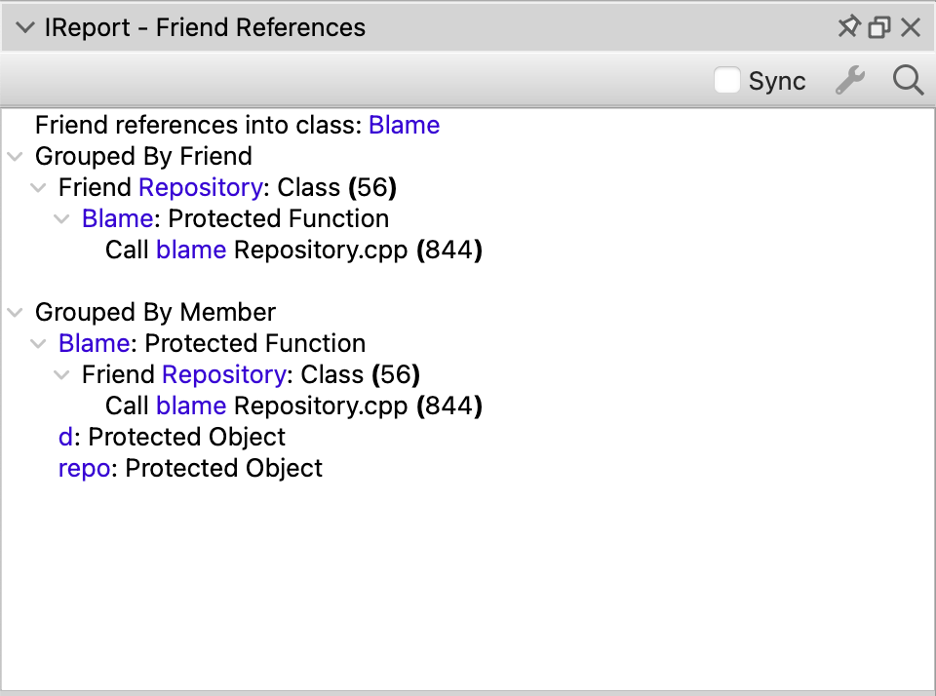Follow blame call link under Grouped By Member
Image resolution: width=936 pixels, height=696 pixels.
191,406
